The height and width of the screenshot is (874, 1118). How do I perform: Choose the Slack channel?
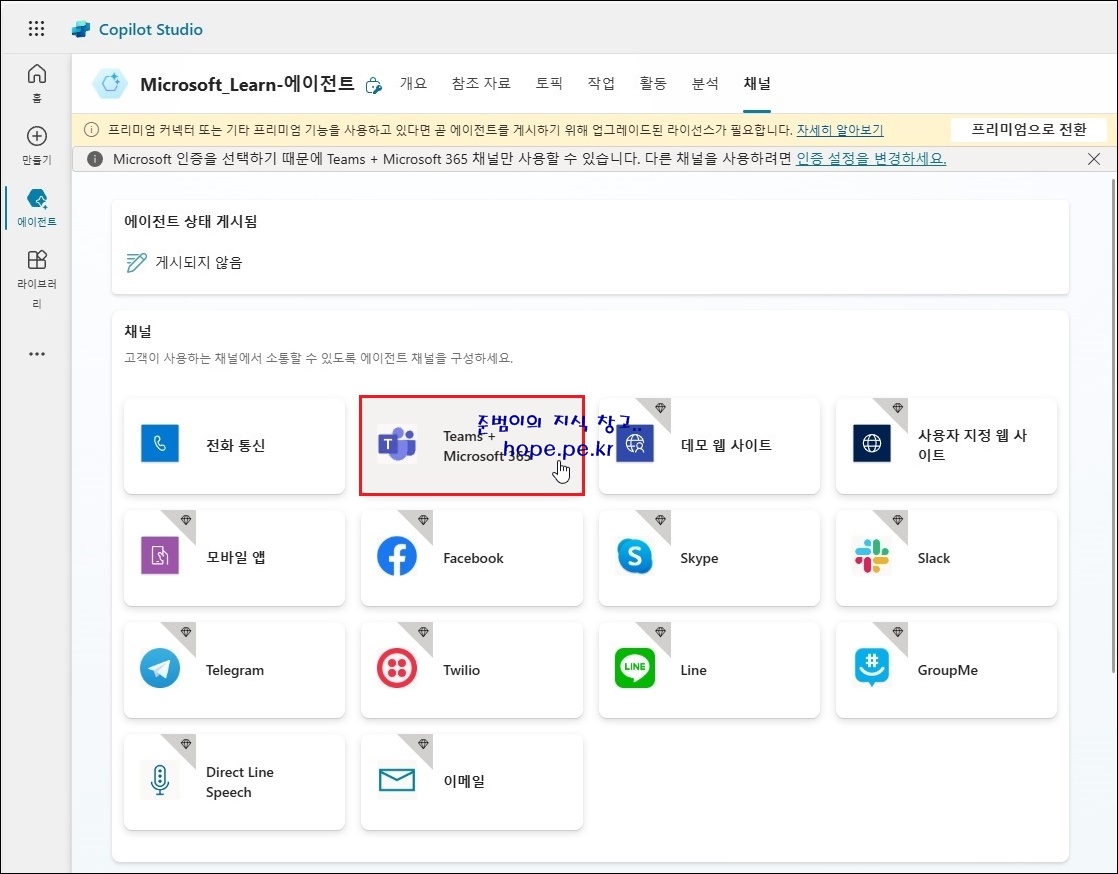[x=946, y=557]
